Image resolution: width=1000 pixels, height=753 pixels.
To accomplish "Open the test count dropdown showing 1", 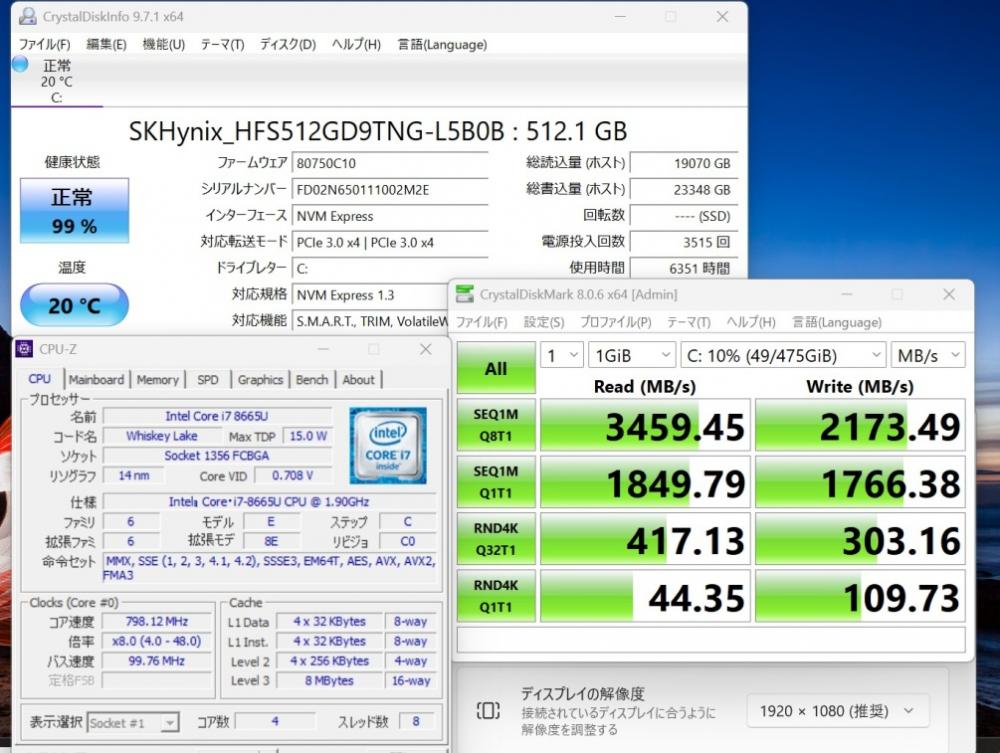I will (x=562, y=355).
